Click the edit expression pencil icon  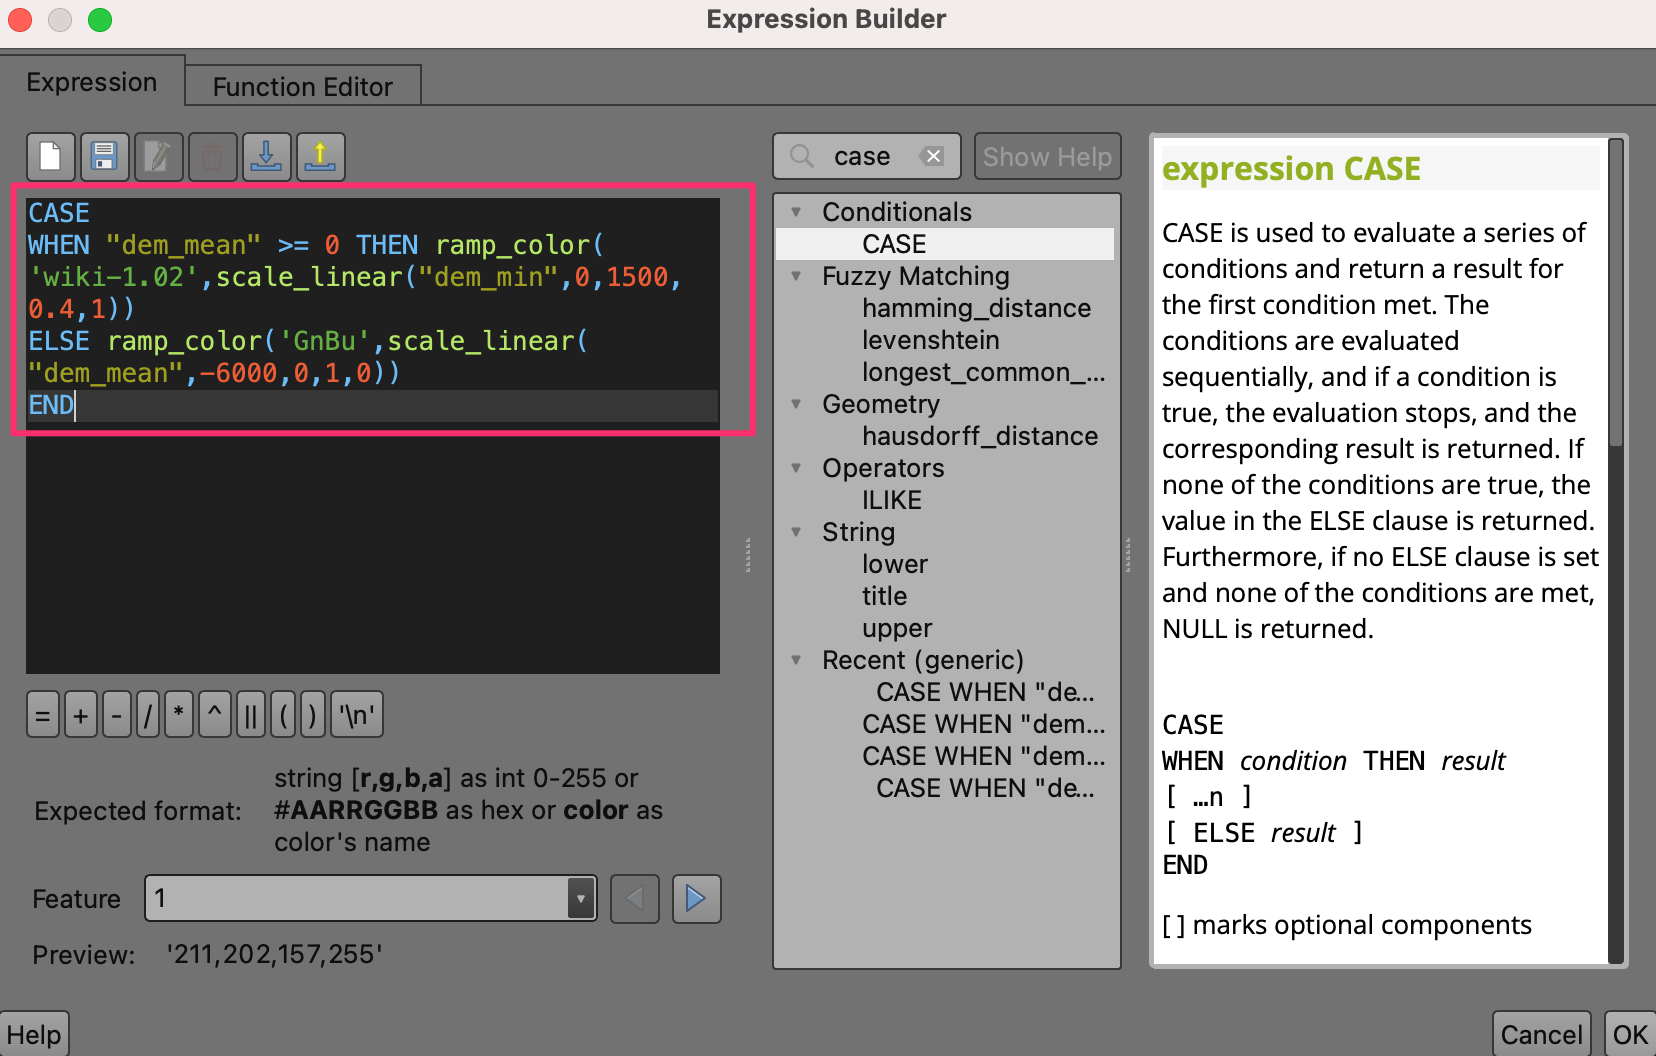(x=158, y=157)
